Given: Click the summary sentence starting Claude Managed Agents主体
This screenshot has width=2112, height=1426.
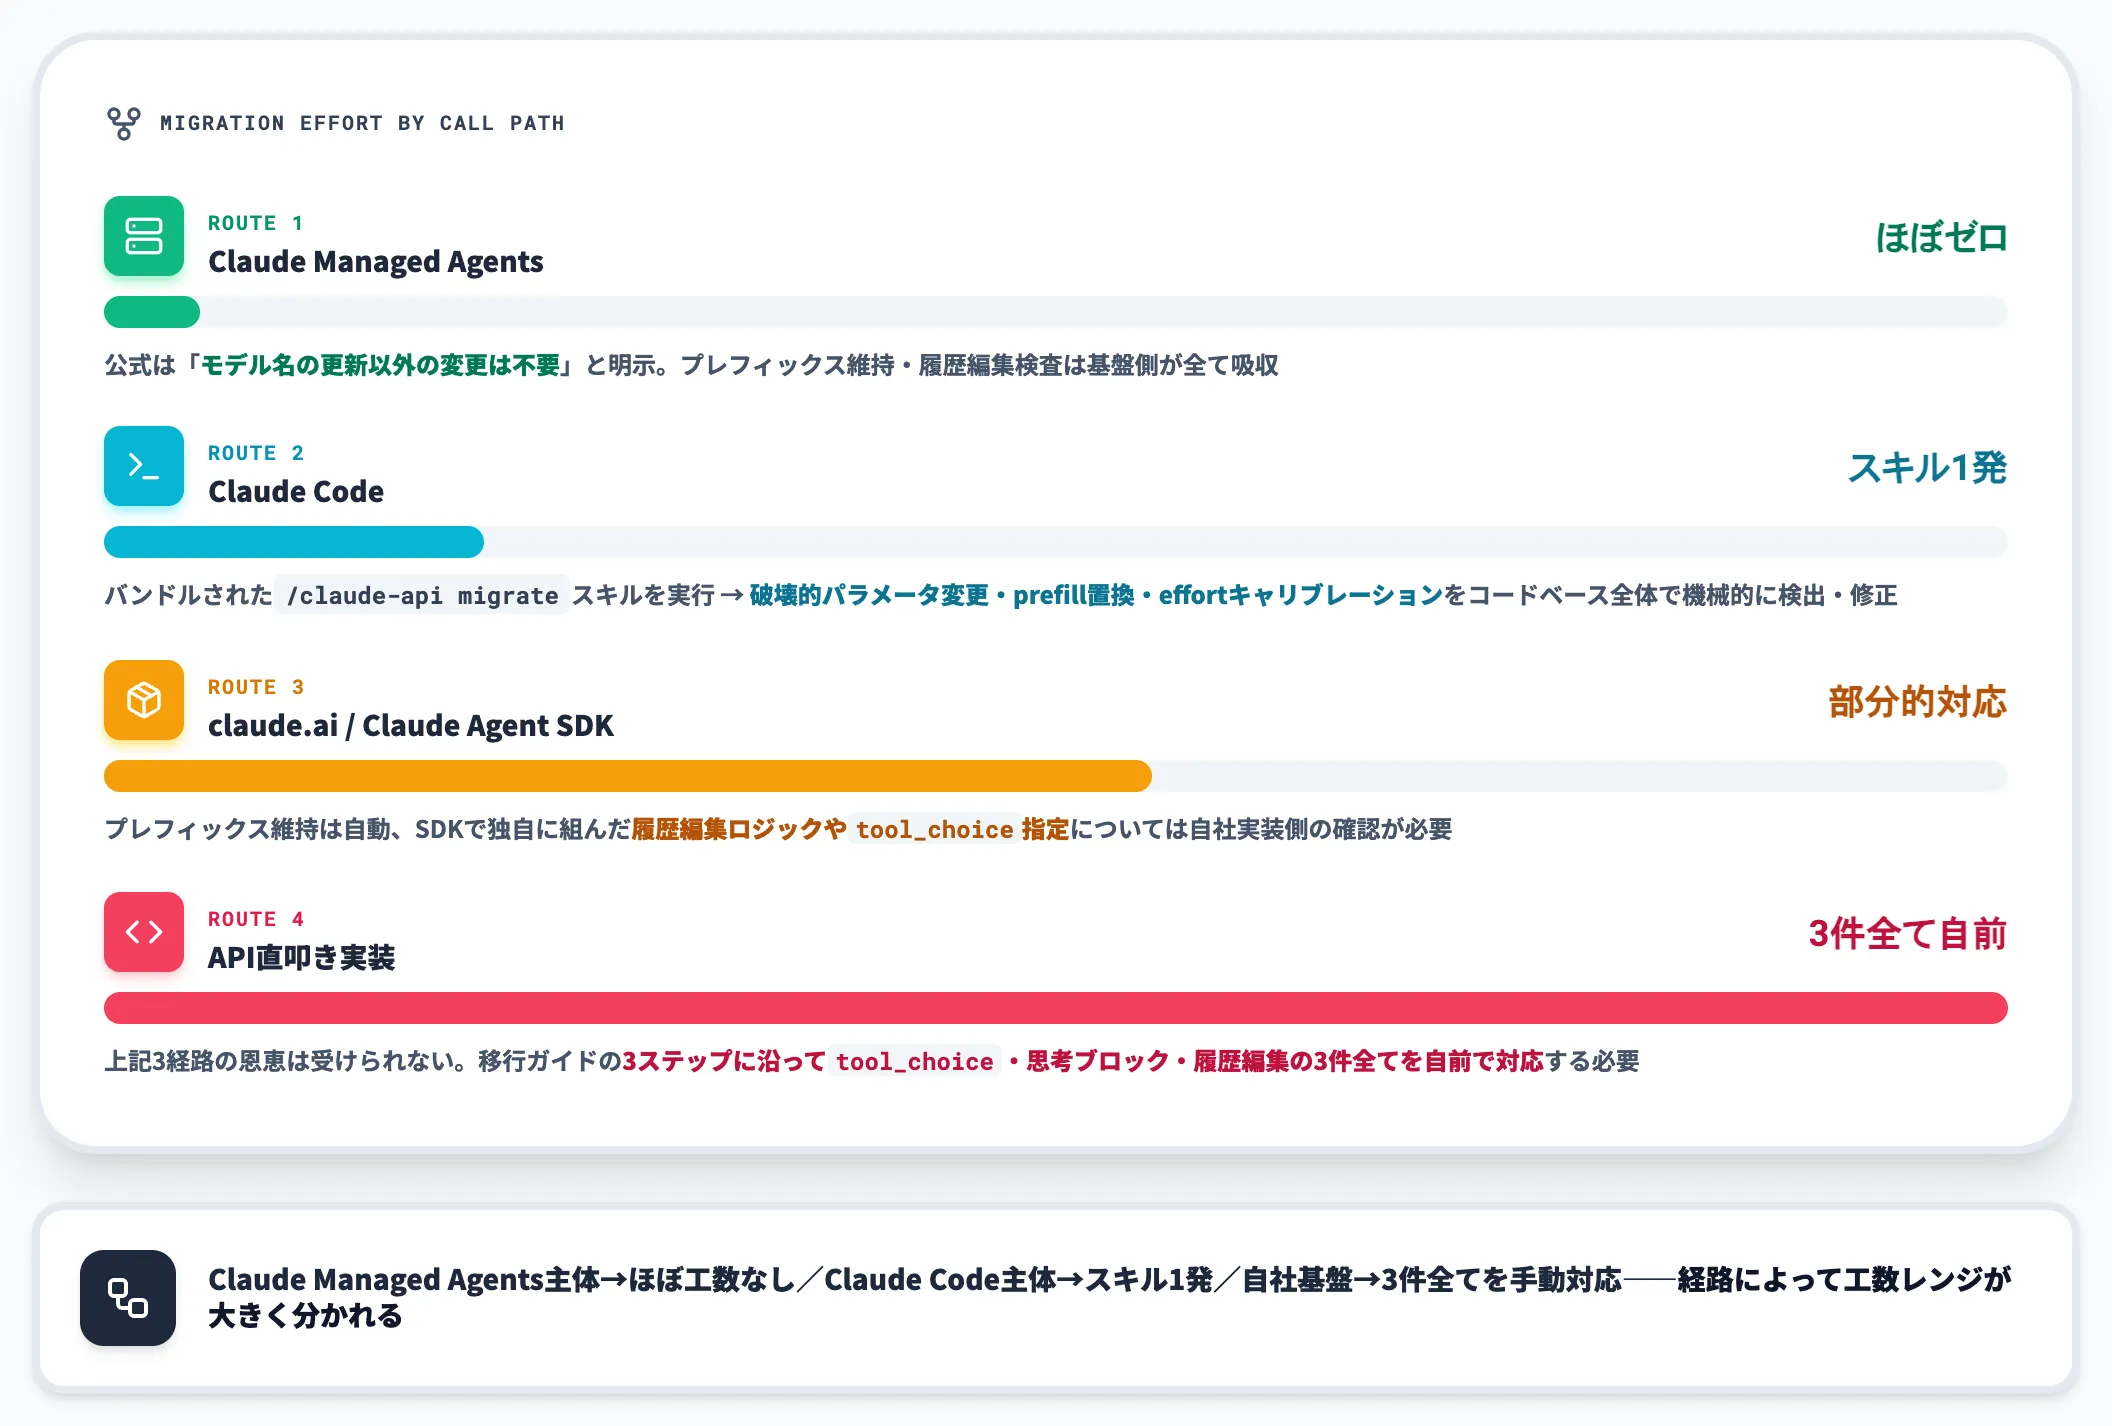Looking at the screenshot, I should [x=1109, y=1298].
